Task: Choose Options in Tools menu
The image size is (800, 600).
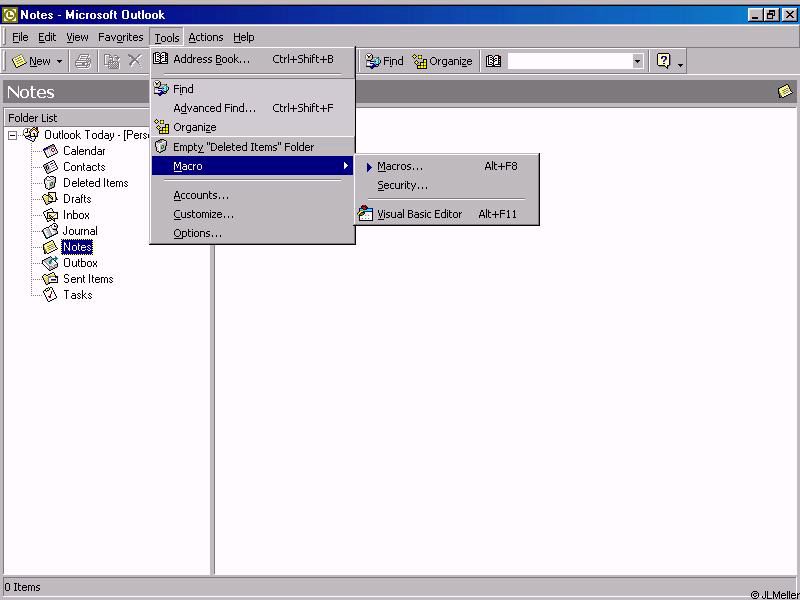Action: 253,233
